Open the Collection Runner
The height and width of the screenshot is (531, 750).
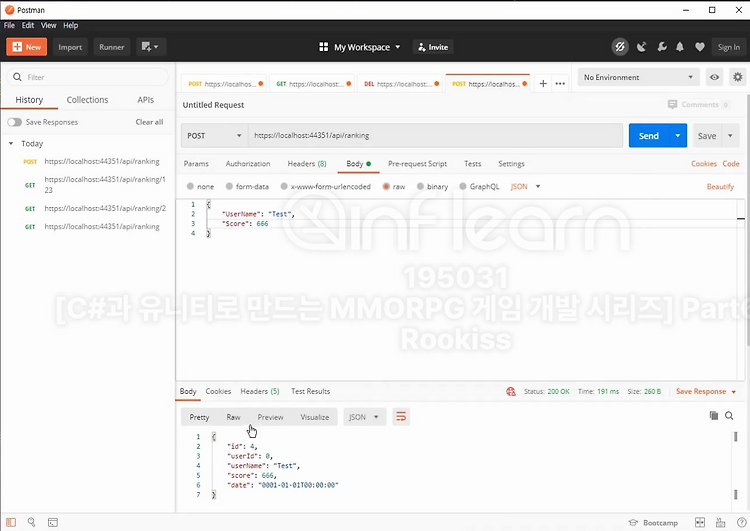[111, 47]
